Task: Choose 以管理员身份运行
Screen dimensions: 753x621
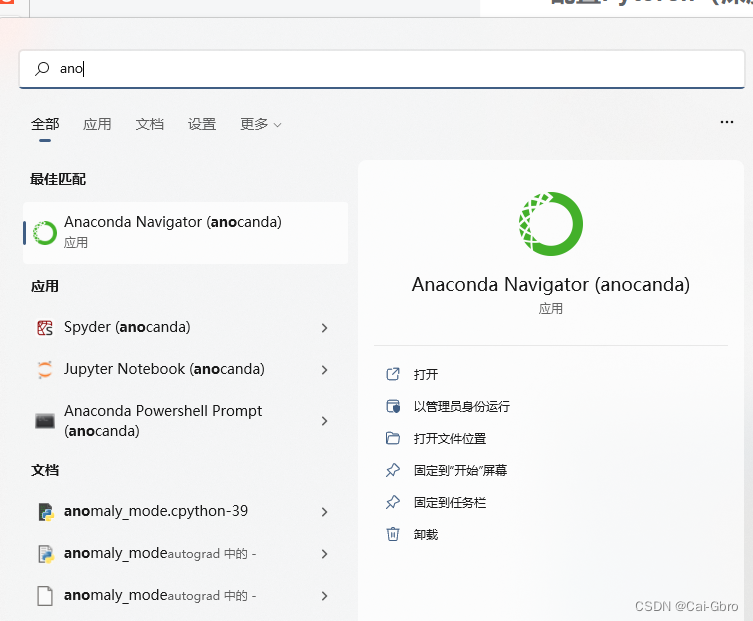Action: click(x=462, y=406)
